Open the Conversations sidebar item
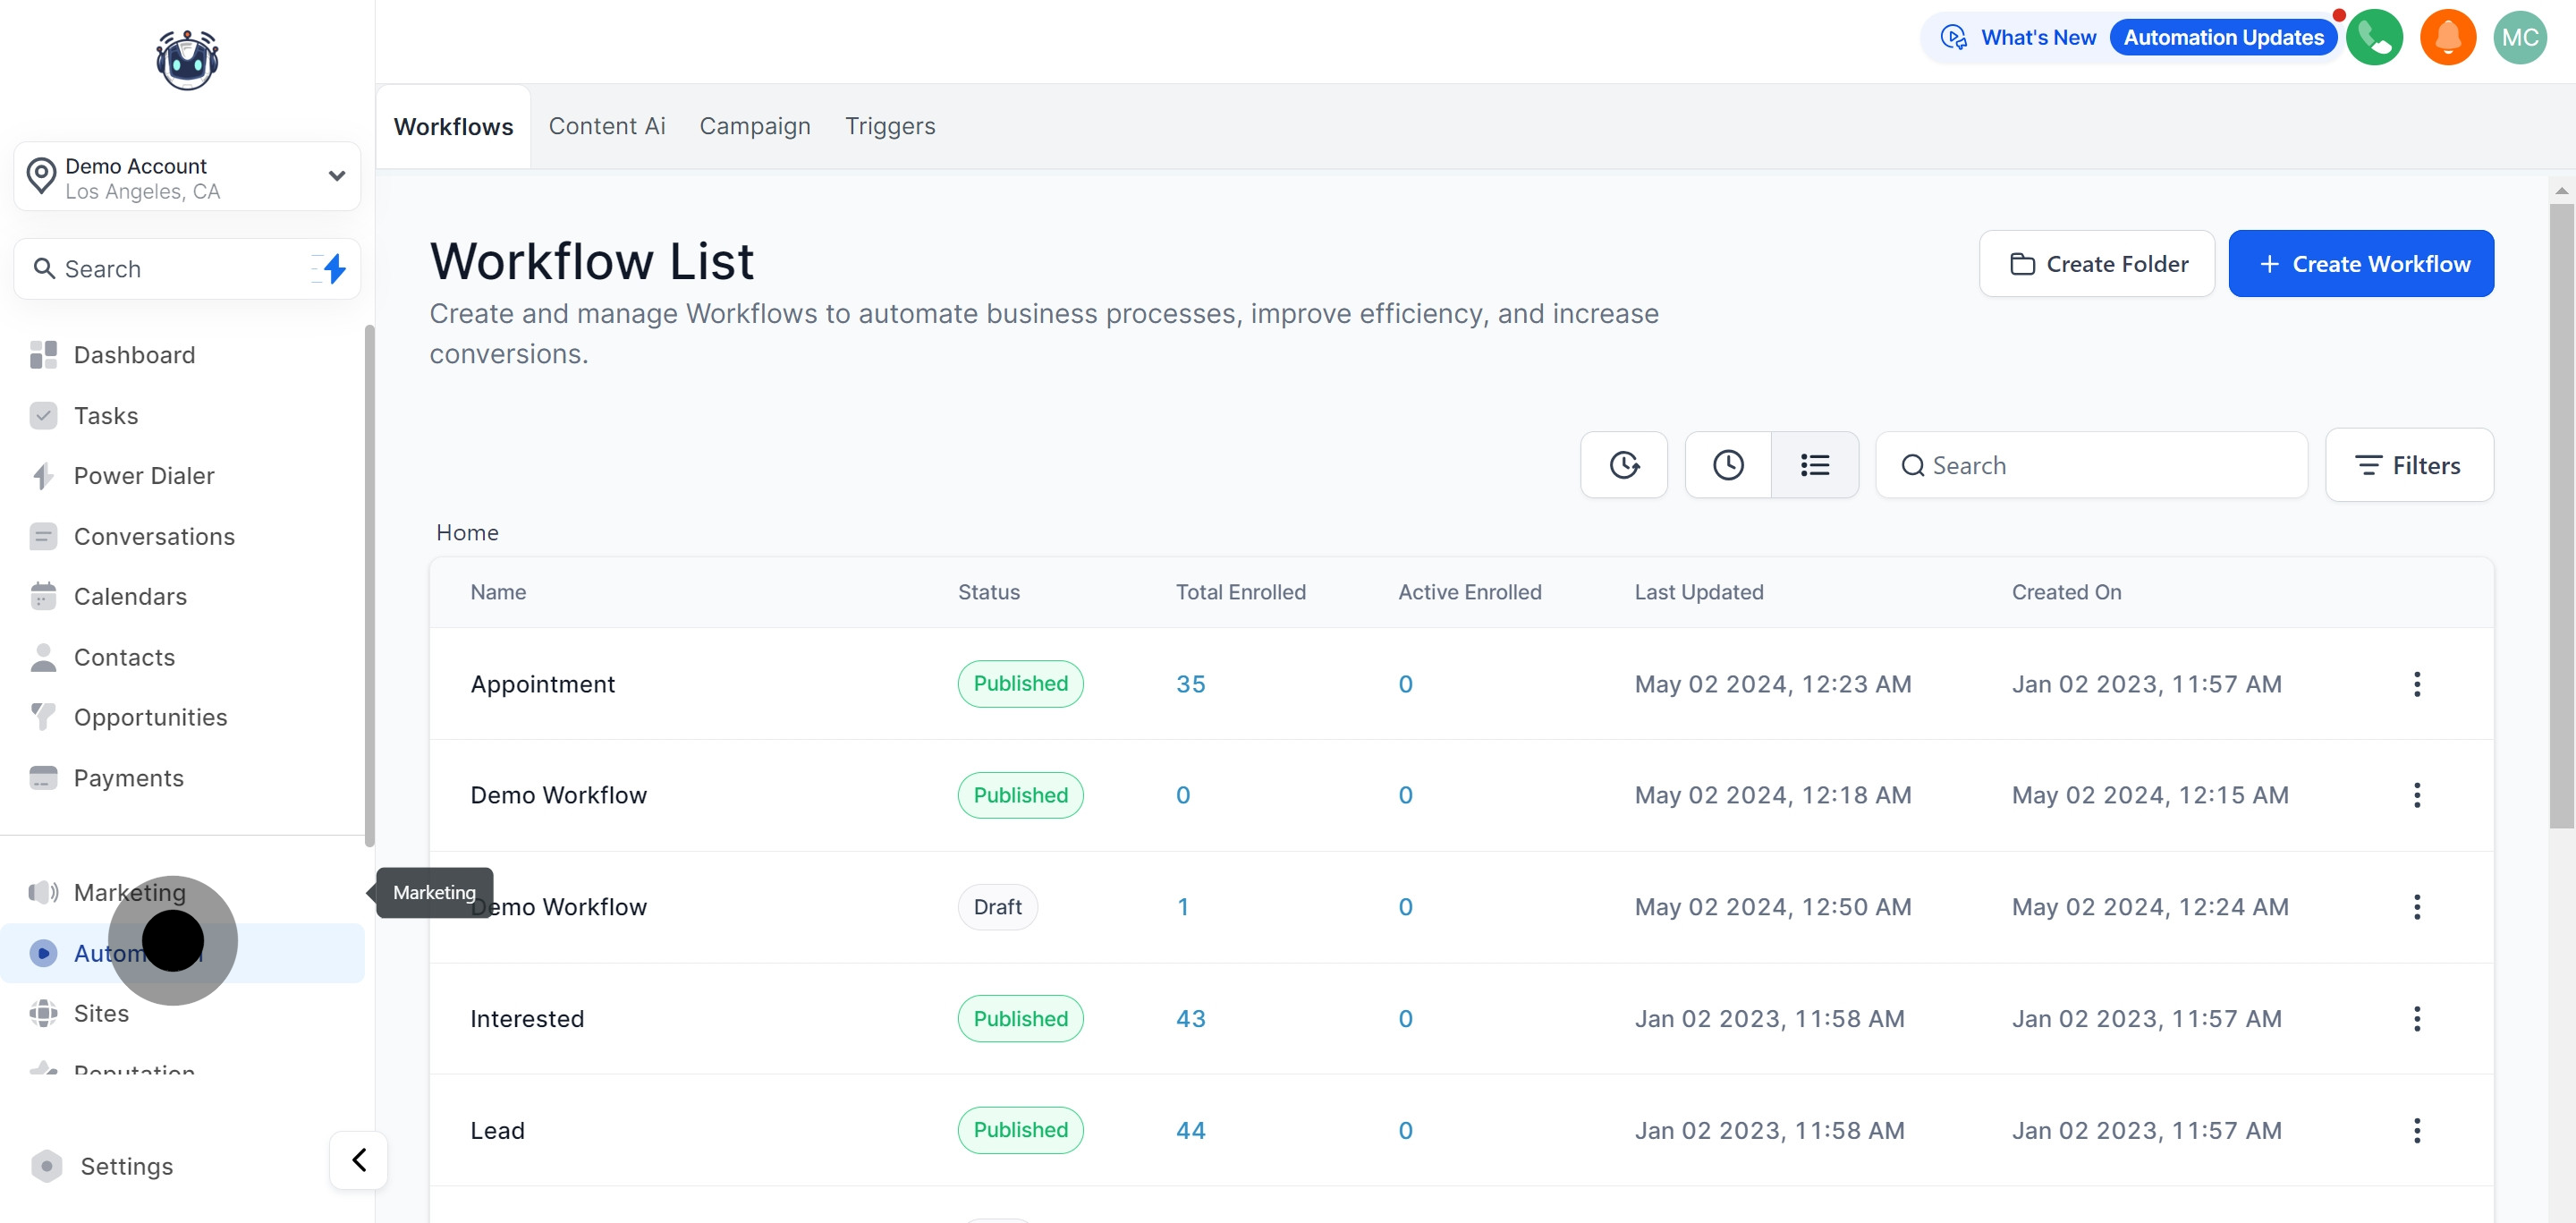This screenshot has height=1223, width=2576. tap(154, 536)
